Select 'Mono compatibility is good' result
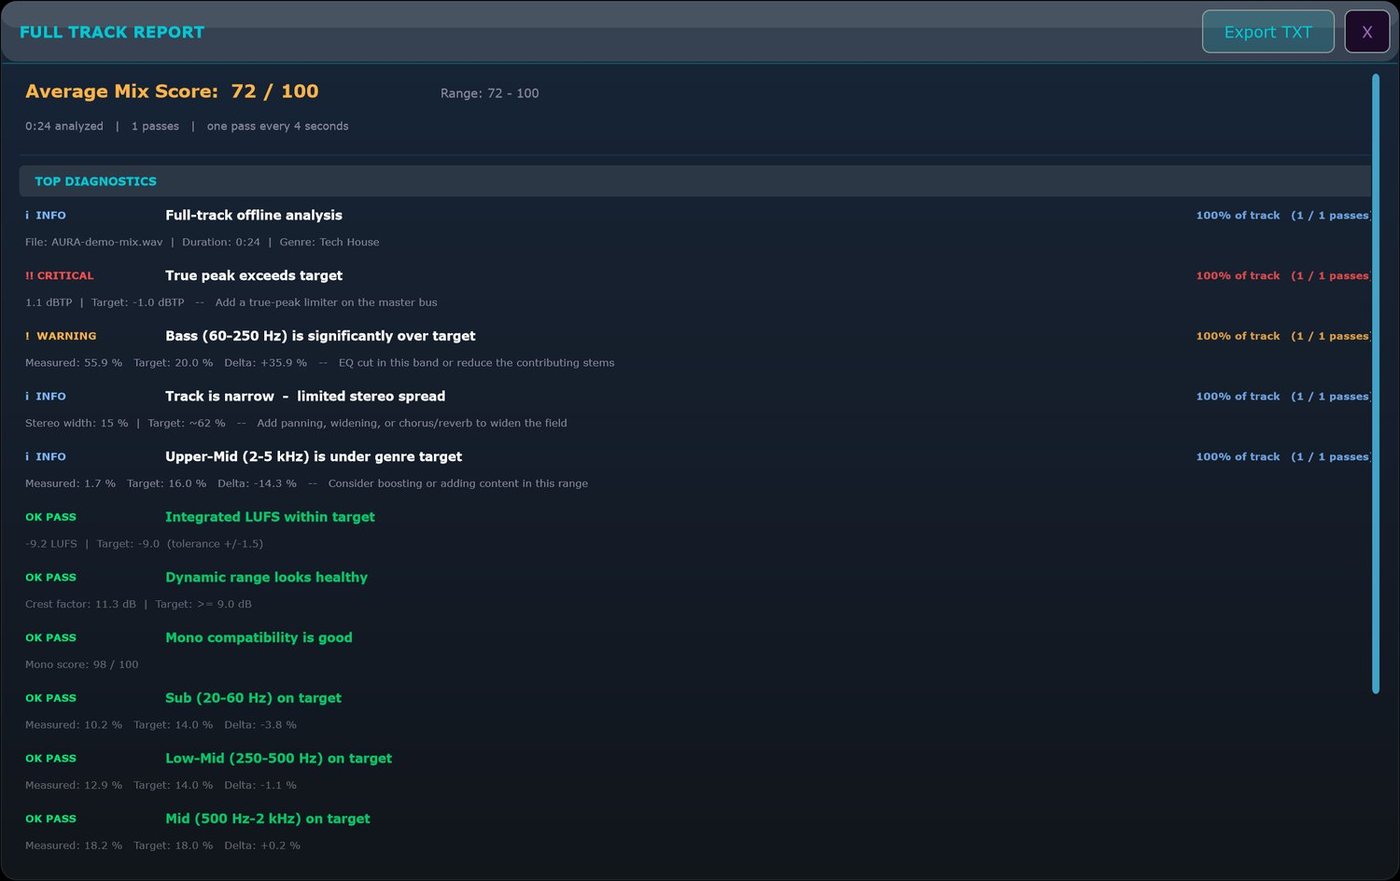The height and width of the screenshot is (881, 1400). [x=259, y=637]
